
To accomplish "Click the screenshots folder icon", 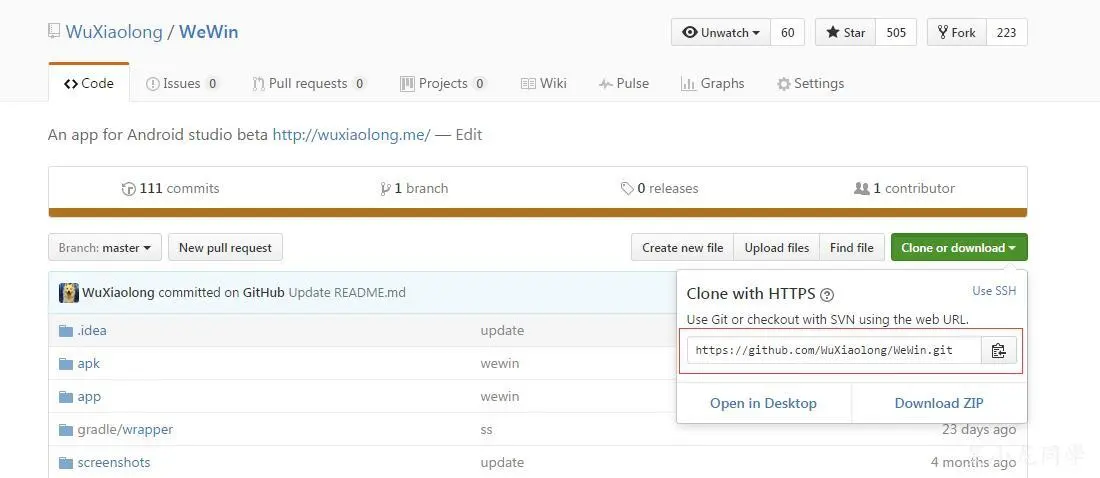I will click(x=66, y=463).
